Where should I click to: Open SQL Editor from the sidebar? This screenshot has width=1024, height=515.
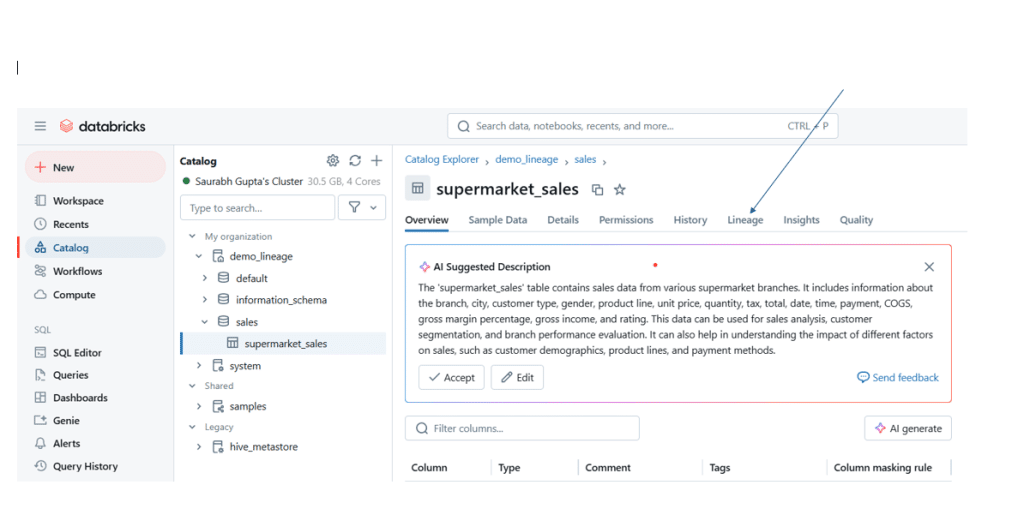(77, 353)
